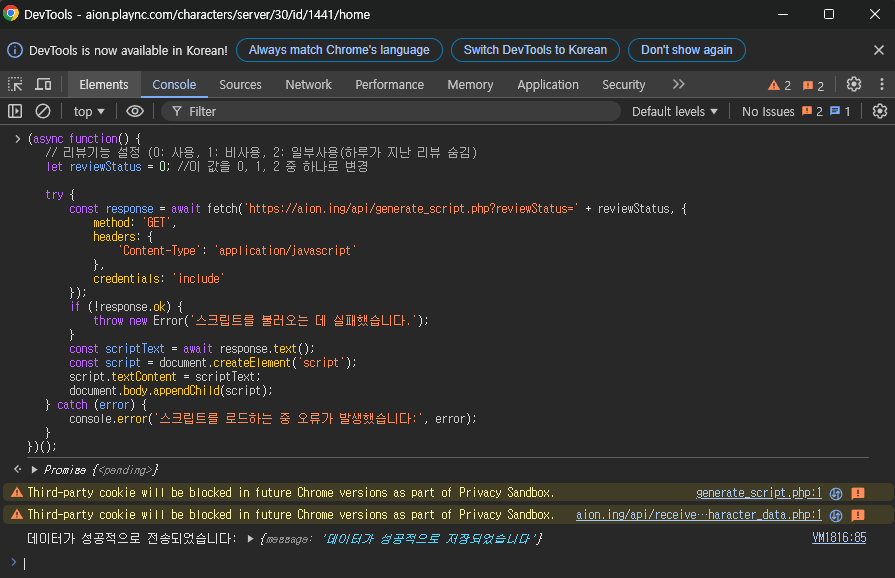Open the 'top' JavaScript context dropdown

coord(90,112)
